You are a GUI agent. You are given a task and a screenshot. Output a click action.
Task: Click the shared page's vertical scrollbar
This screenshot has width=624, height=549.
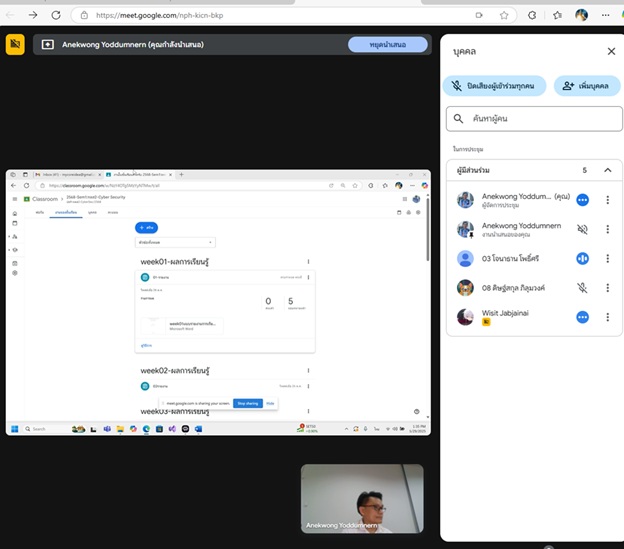point(428,229)
